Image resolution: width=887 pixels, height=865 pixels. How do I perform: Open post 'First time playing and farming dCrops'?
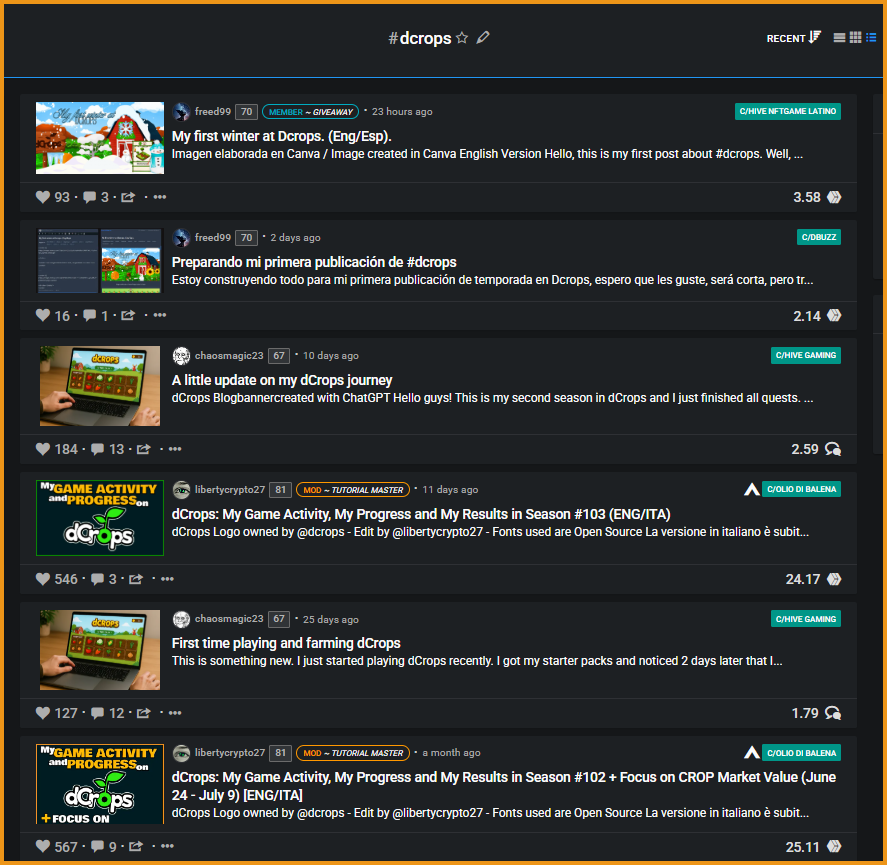[286, 643]
